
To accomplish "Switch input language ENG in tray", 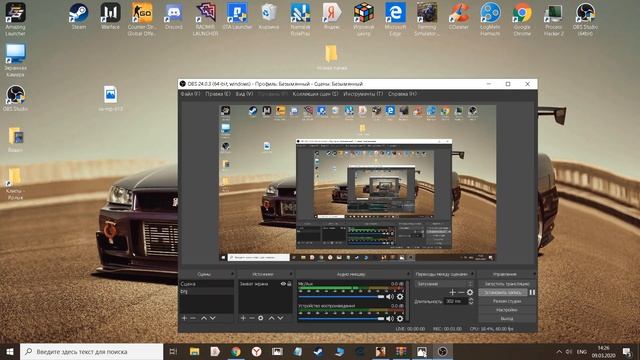I will [x=582, y=351].
